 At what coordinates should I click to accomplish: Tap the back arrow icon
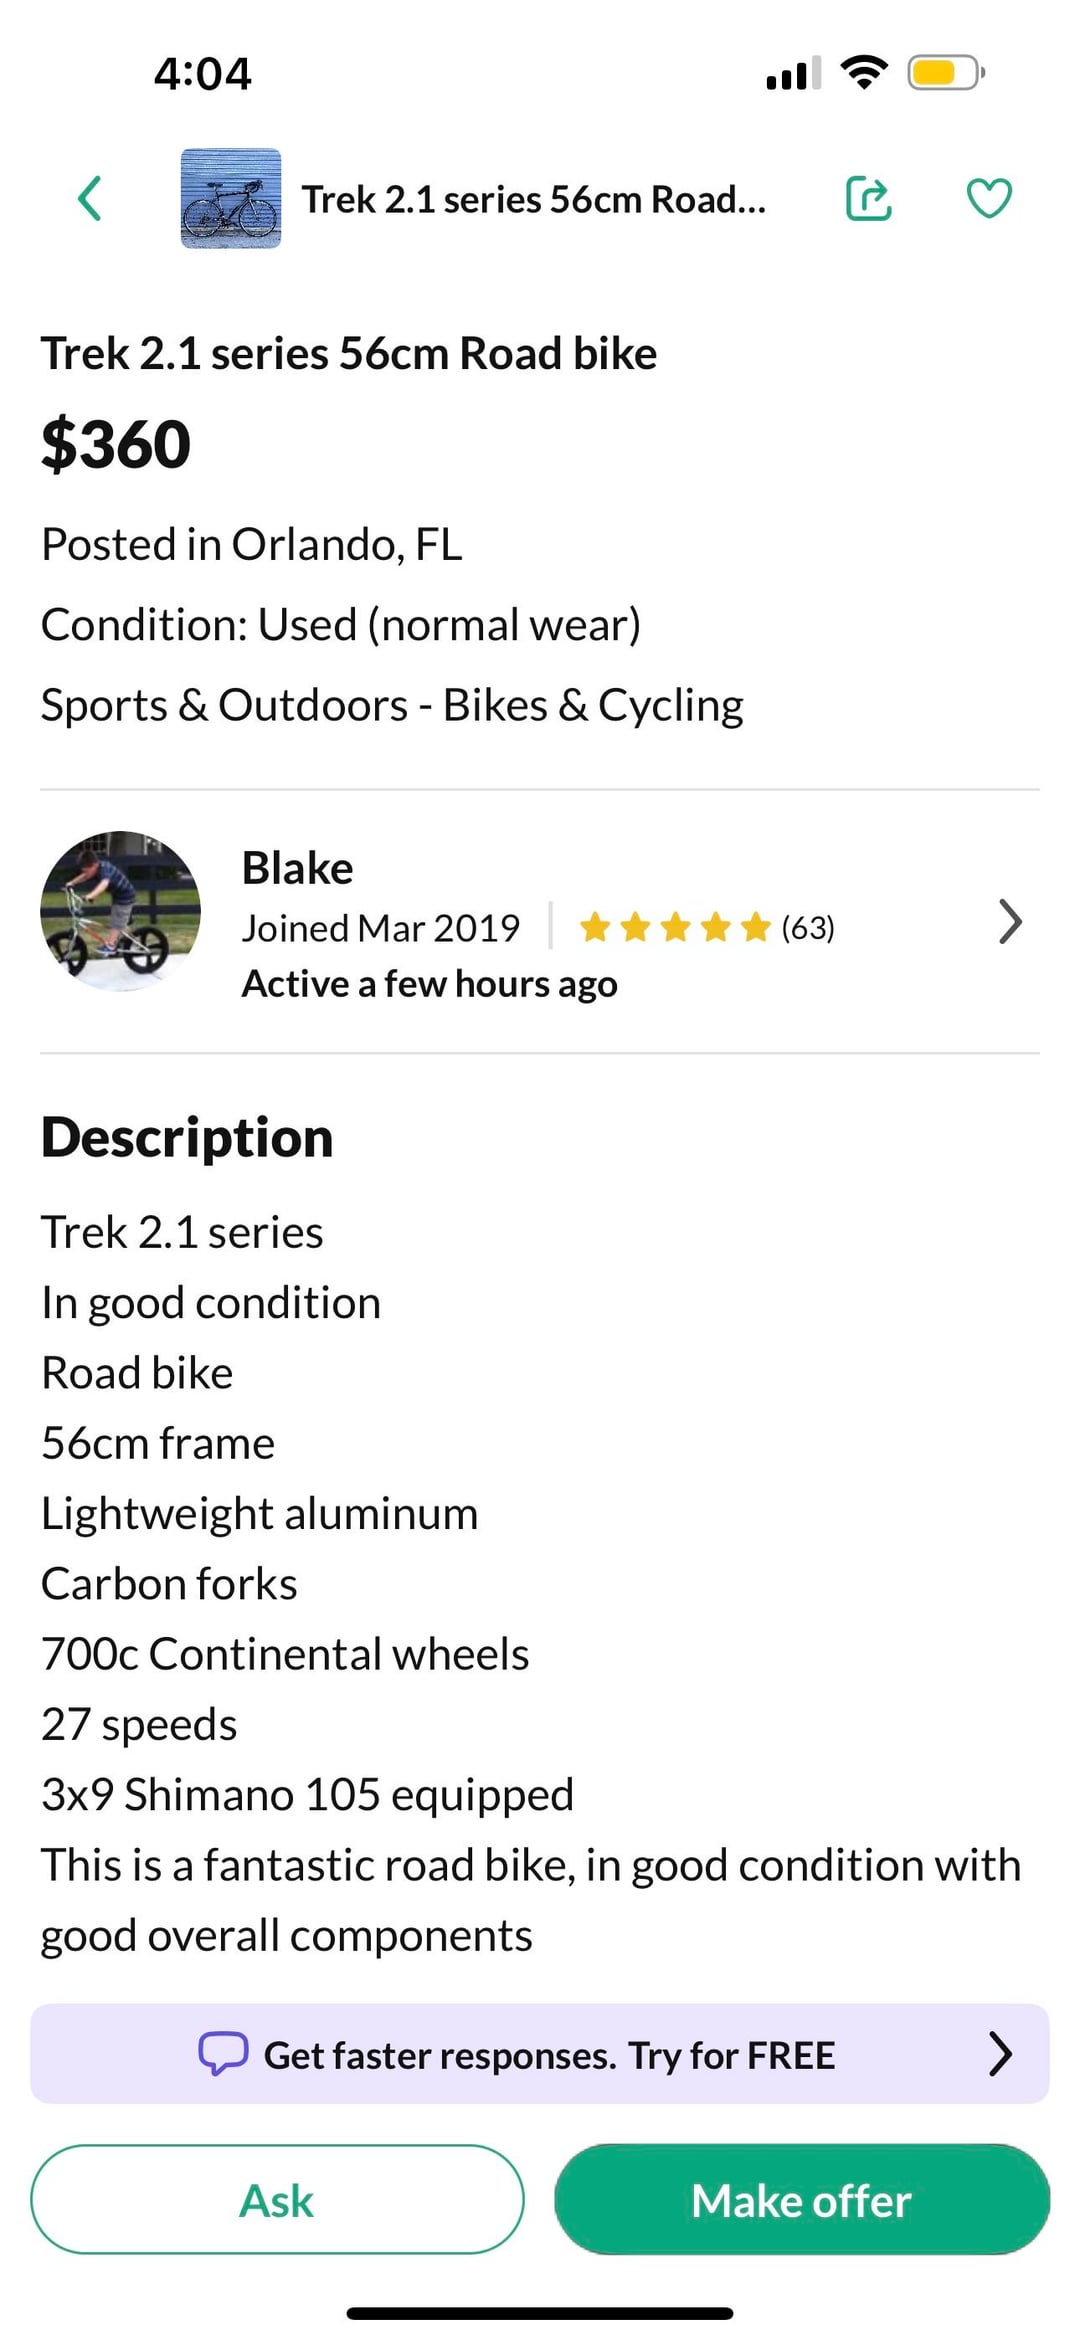(x=90, y=198)
